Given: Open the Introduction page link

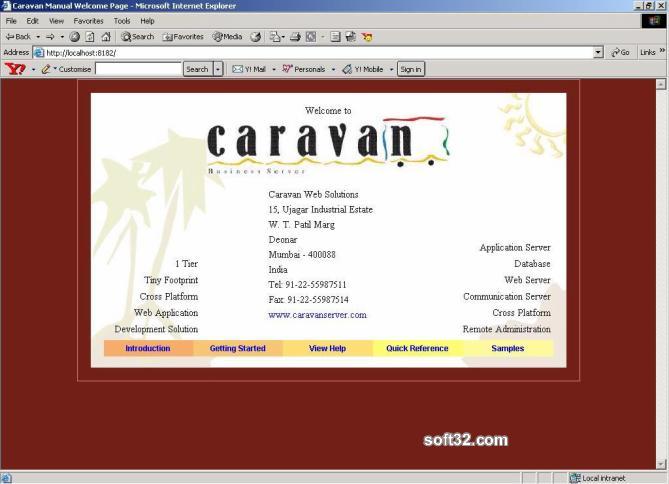Looking at the screenshot, I should click(x=148, y=348).
